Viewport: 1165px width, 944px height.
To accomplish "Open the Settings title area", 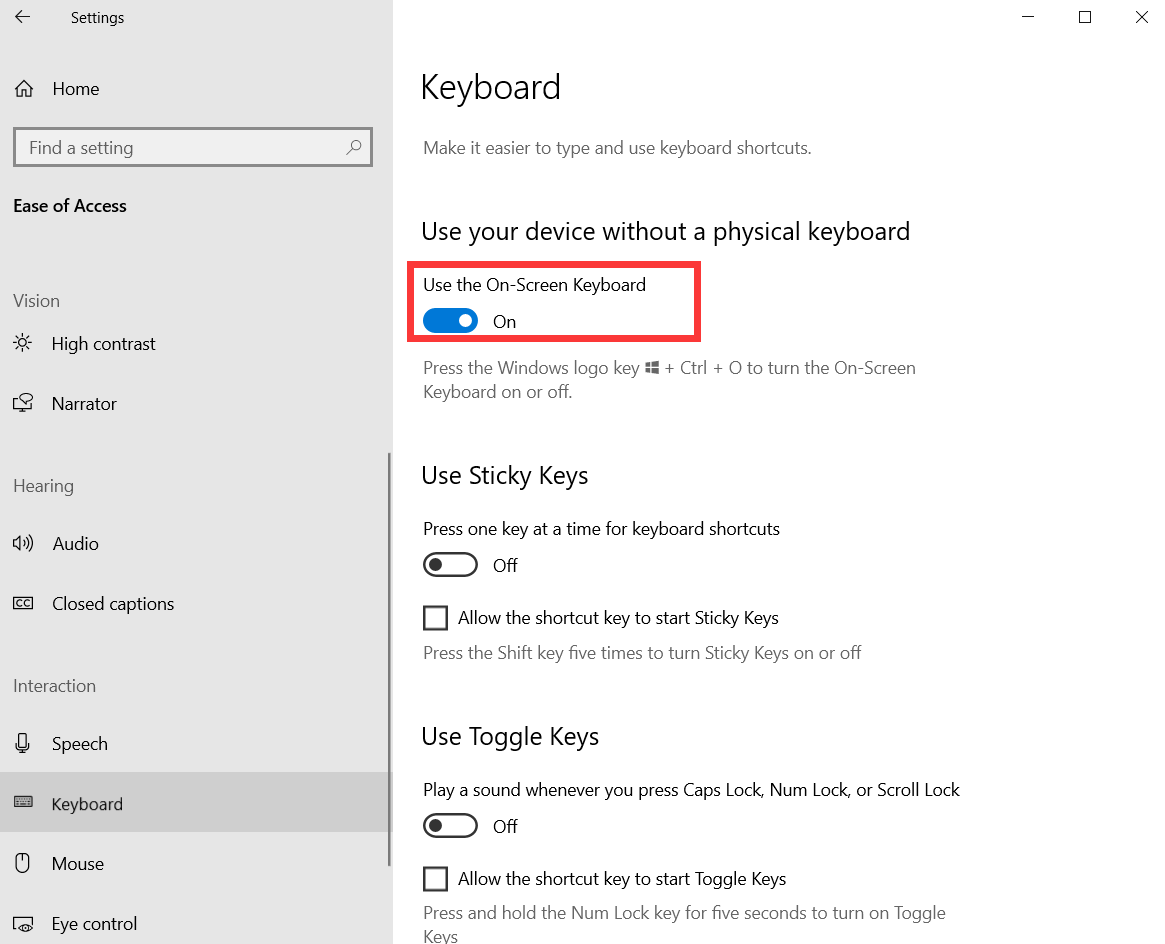I will tap(96, 17).
